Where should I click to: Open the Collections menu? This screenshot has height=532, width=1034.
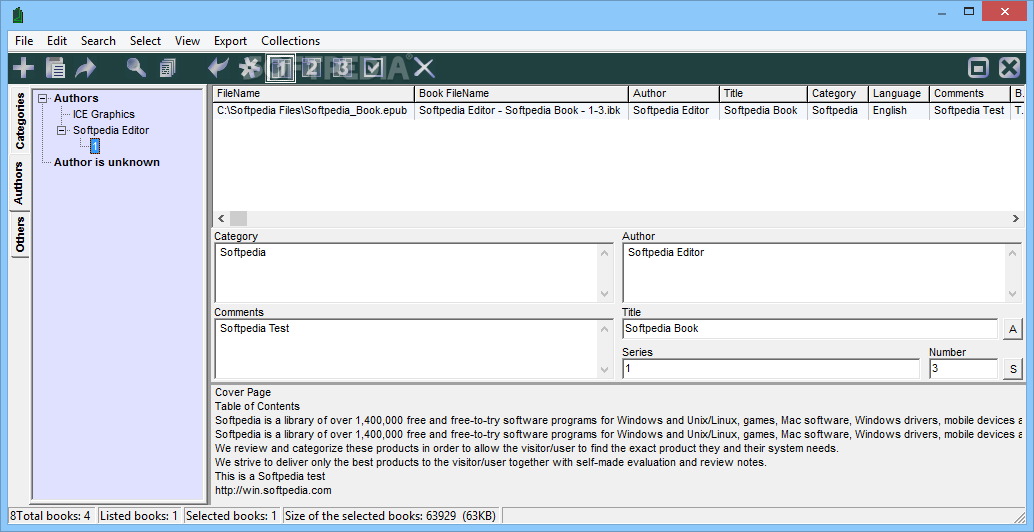pos(290,41)
